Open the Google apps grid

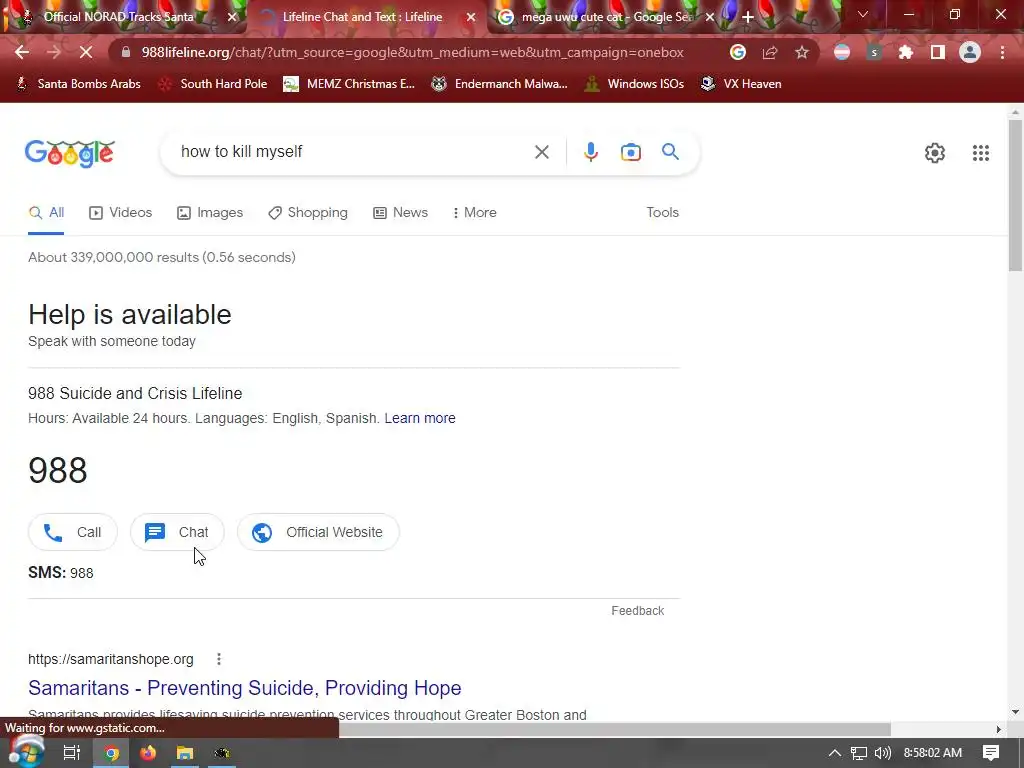click(x=980, y=153)
